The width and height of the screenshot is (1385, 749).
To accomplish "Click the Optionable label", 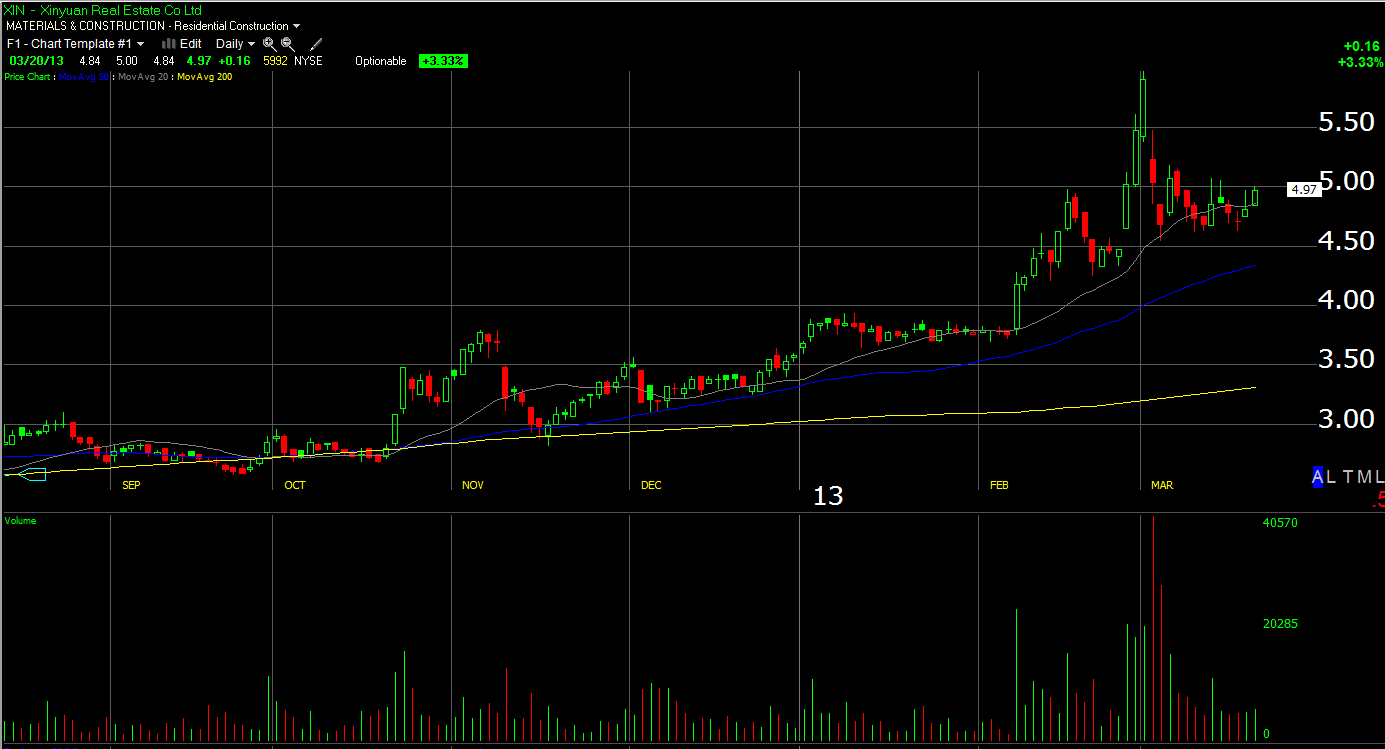I will (x=381, y=61).
